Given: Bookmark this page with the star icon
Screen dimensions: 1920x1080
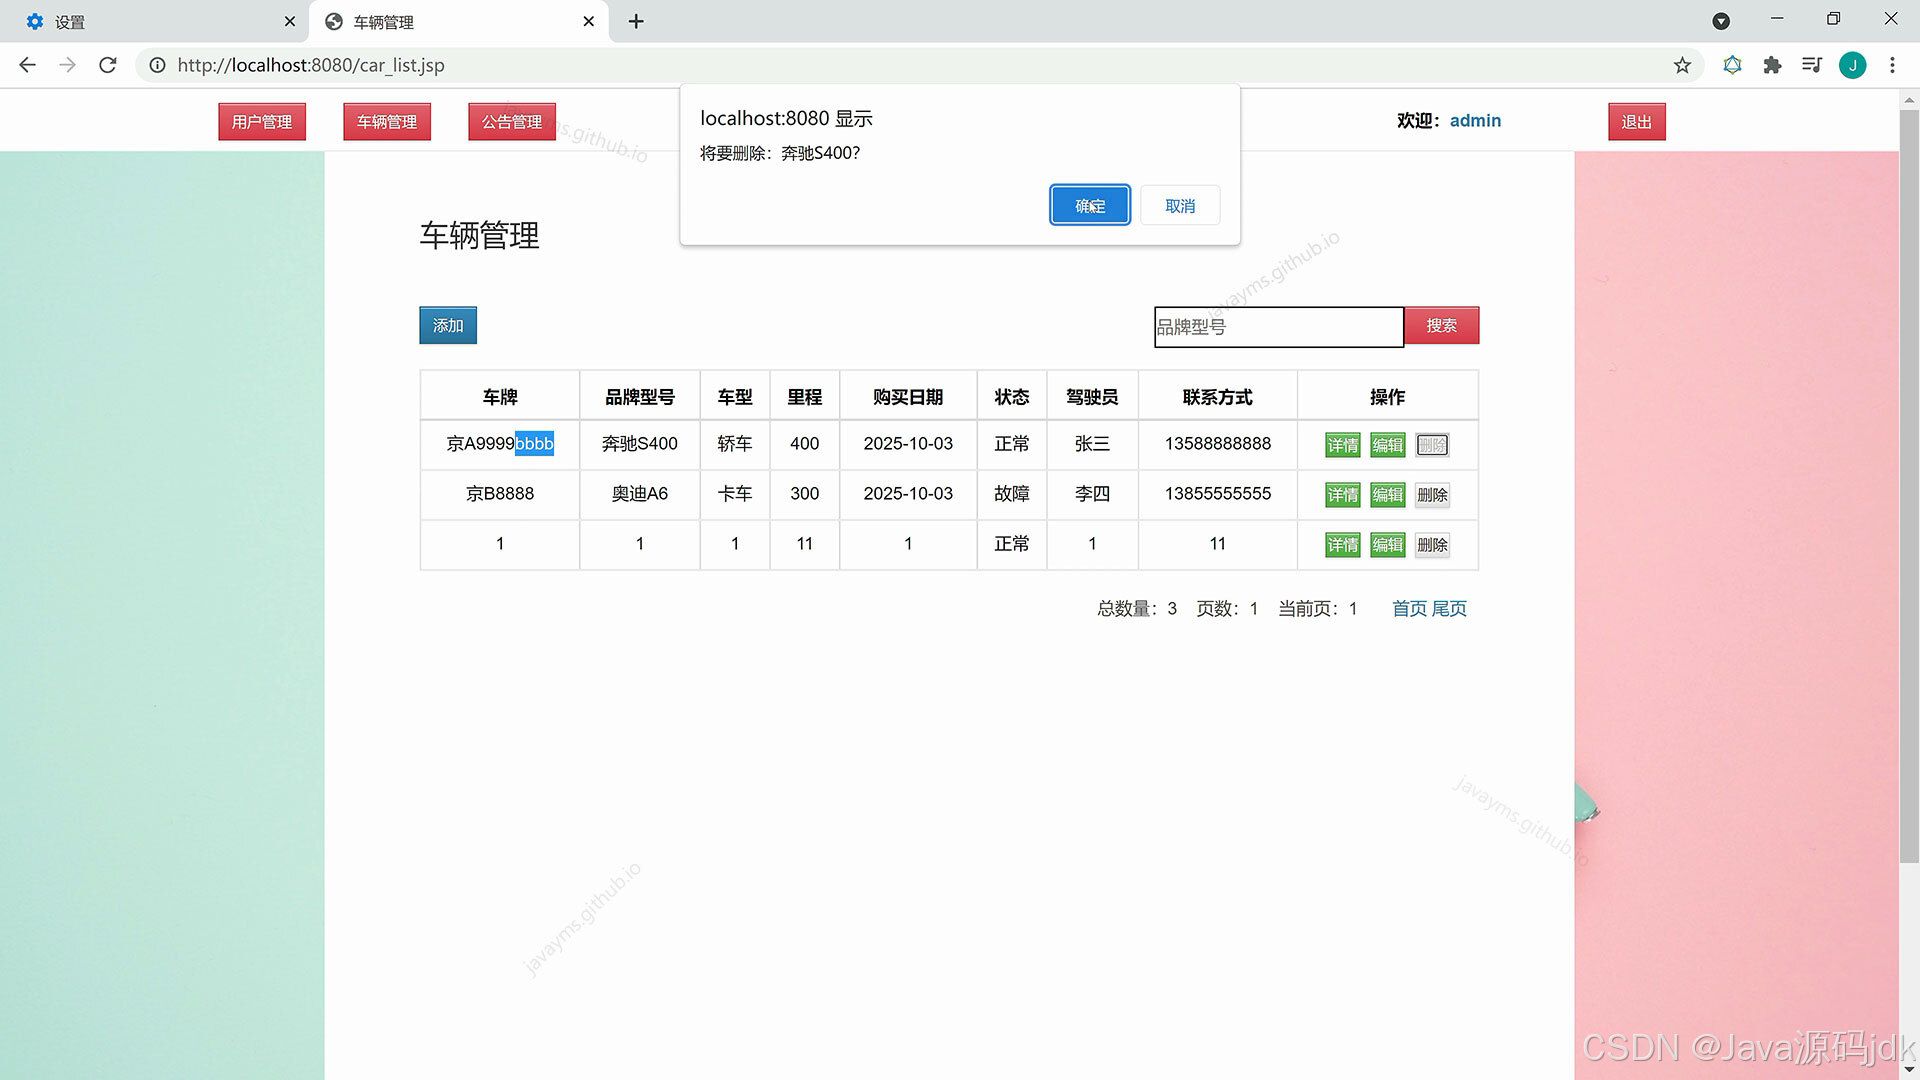Looking at the screenshot, I should [x=1682, y=65].
